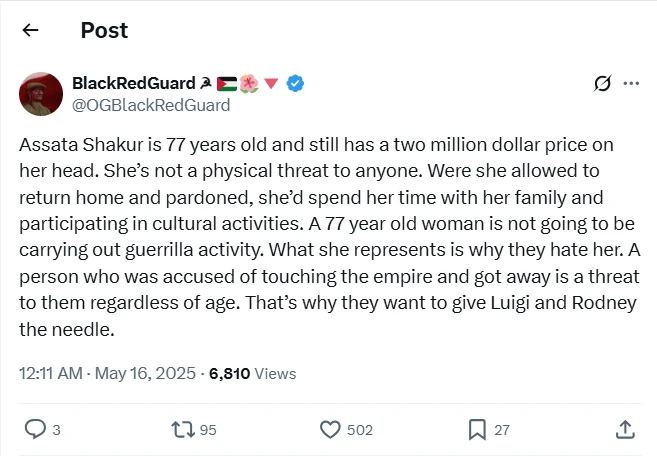This screenshot has width=657, height=456.
Task: Click the 95 reposts count
Action: 208,430
